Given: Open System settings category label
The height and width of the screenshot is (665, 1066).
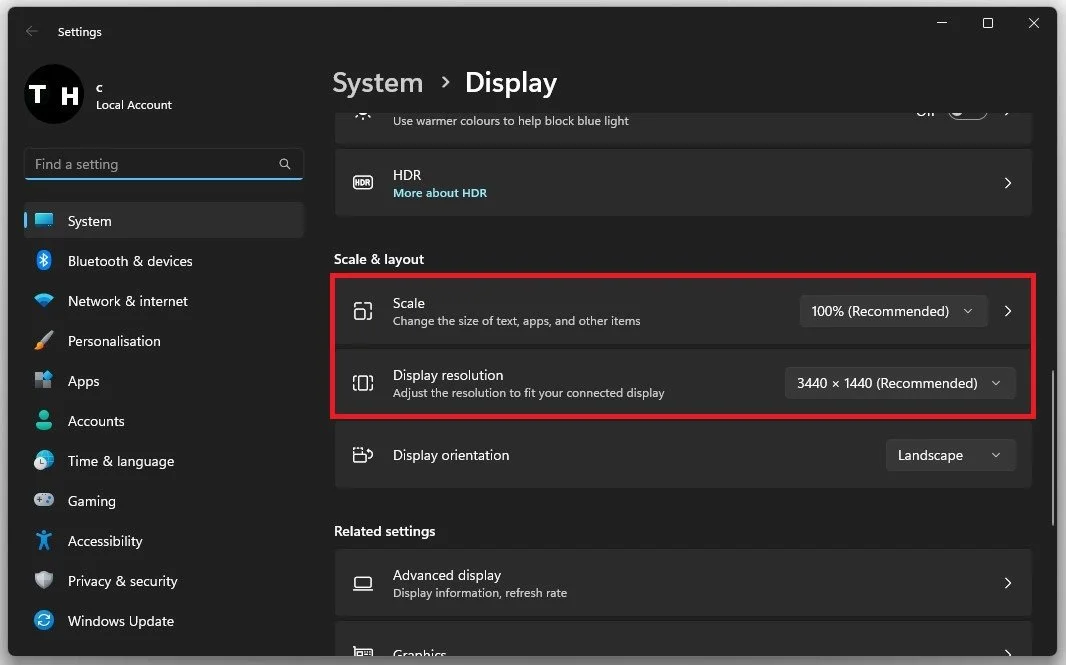Looking at the screenshot, I should 89,221.
